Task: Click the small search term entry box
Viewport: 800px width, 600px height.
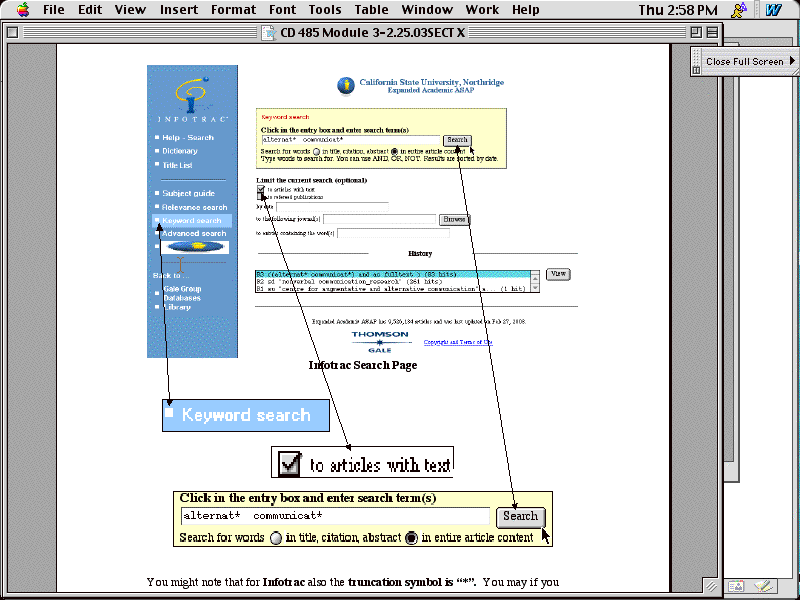Action: pyautogui.click(x=350, y=140)
